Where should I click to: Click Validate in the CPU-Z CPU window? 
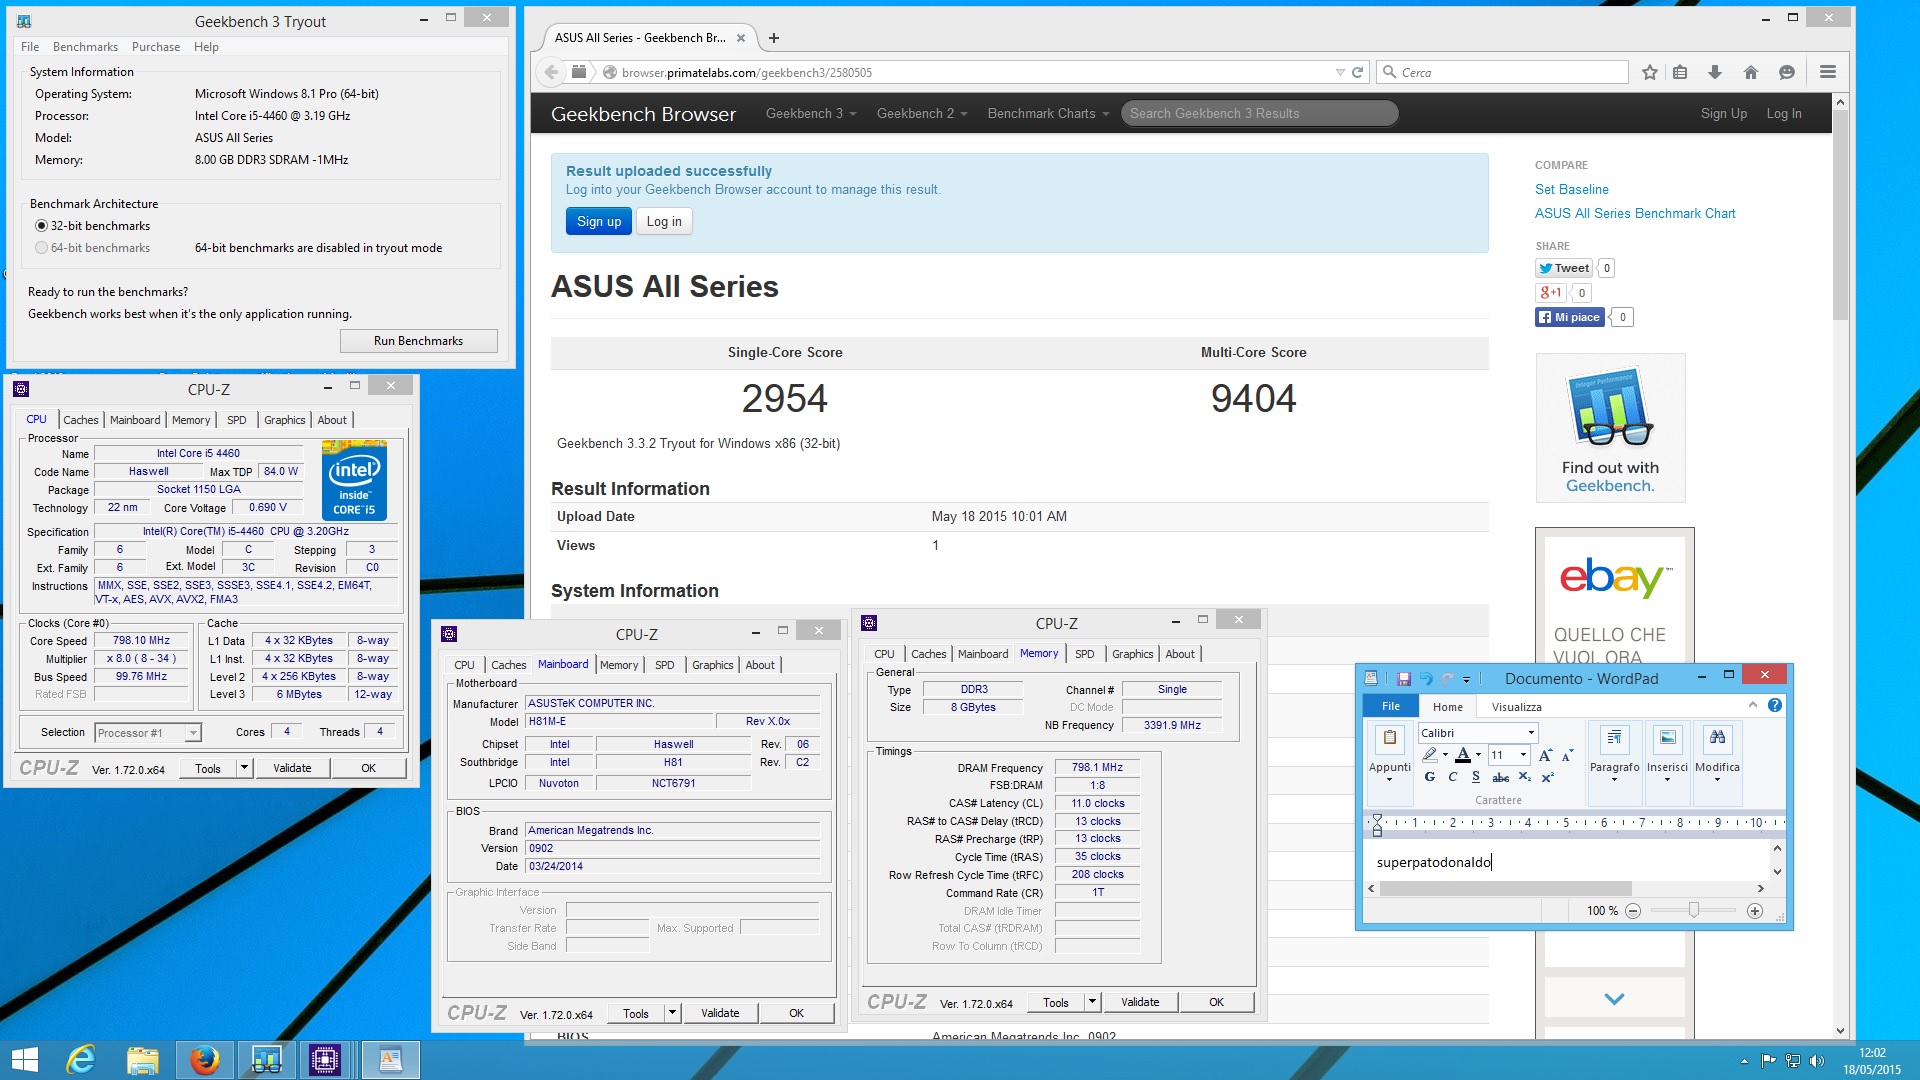pyautogui.click(x=292, y=768)
